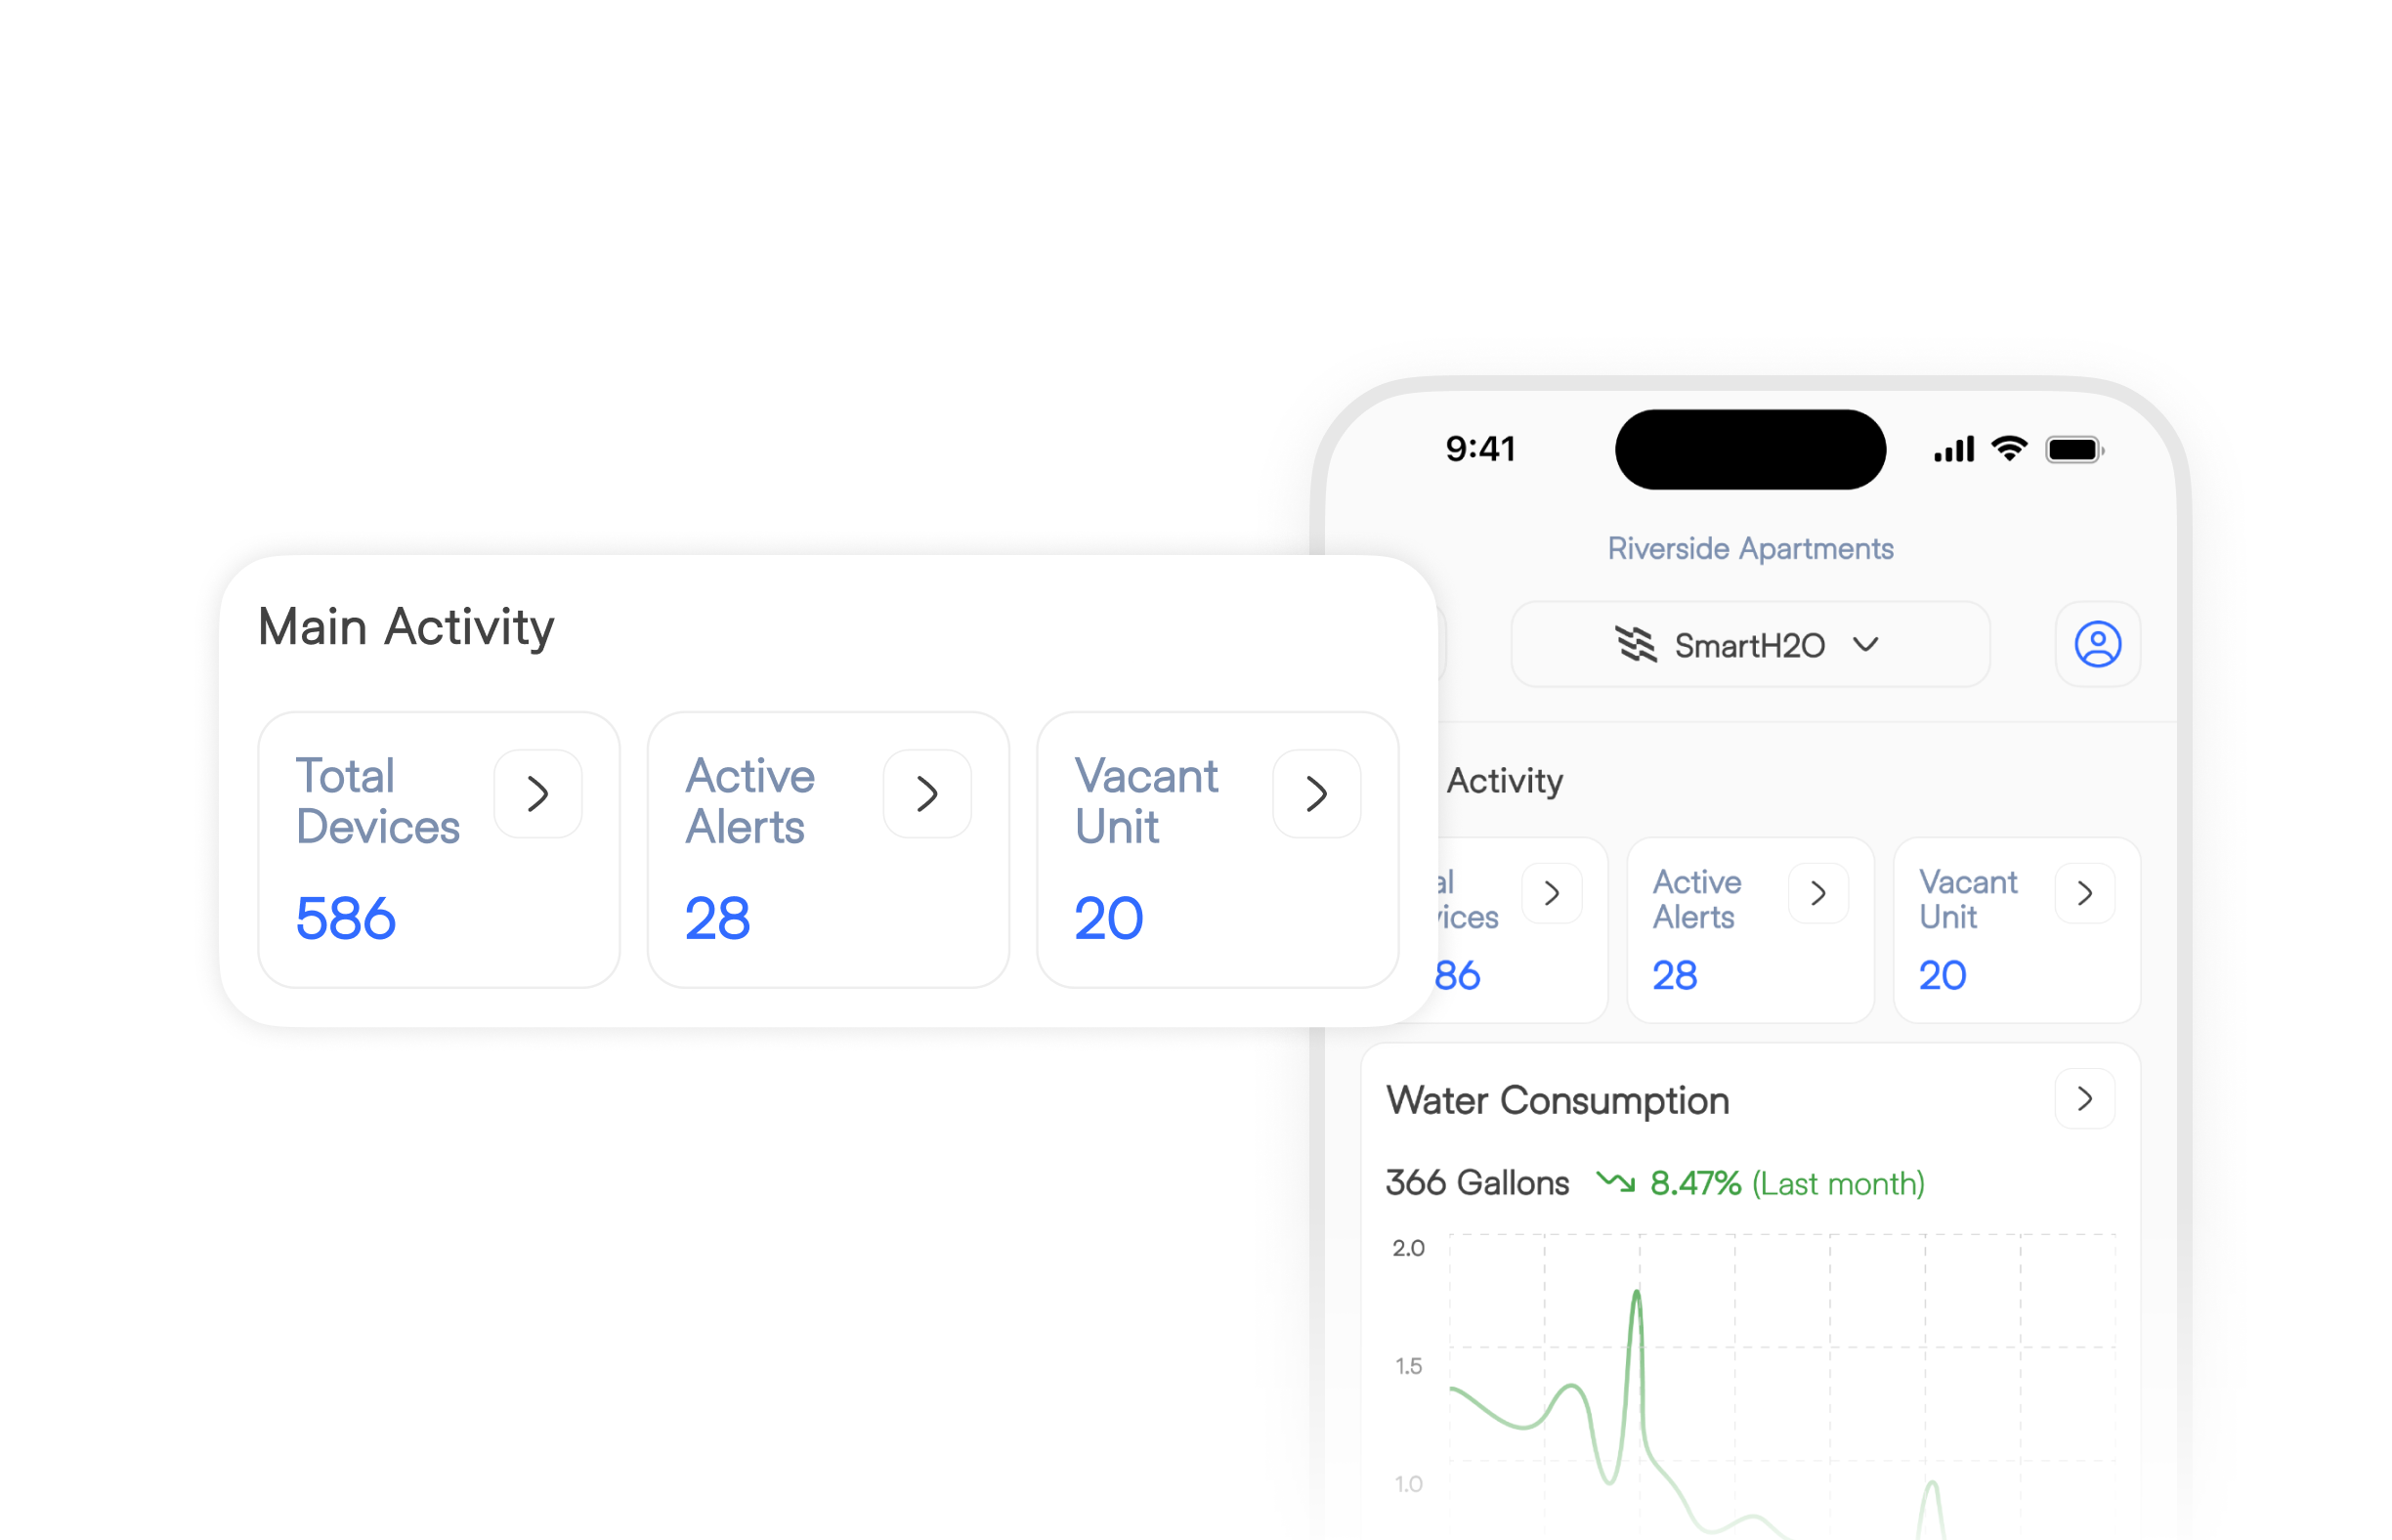Tap the chevron beside SmartH2O
Viewport: 2392px width, 1540px height.
click(x=1864, y=643)
